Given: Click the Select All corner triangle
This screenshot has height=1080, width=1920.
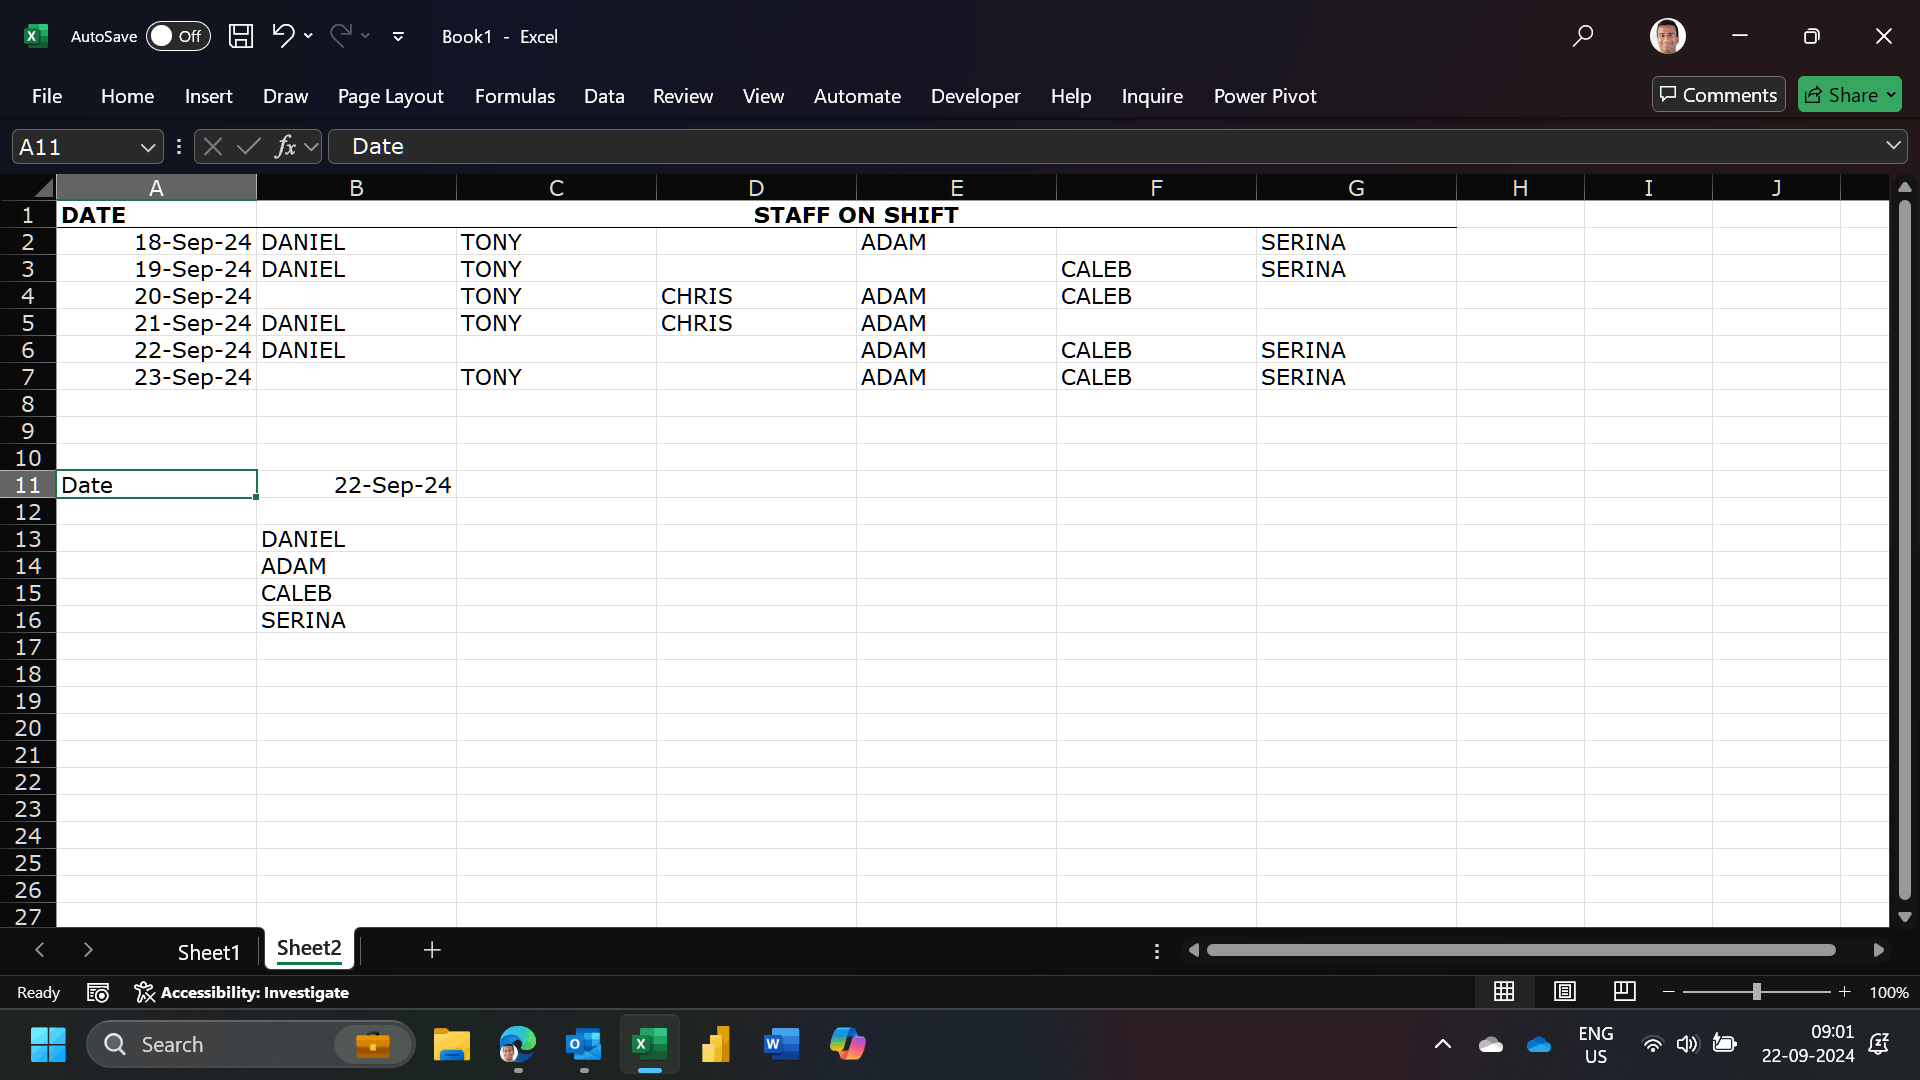Looking at the screenshot, I should [43, 188].
